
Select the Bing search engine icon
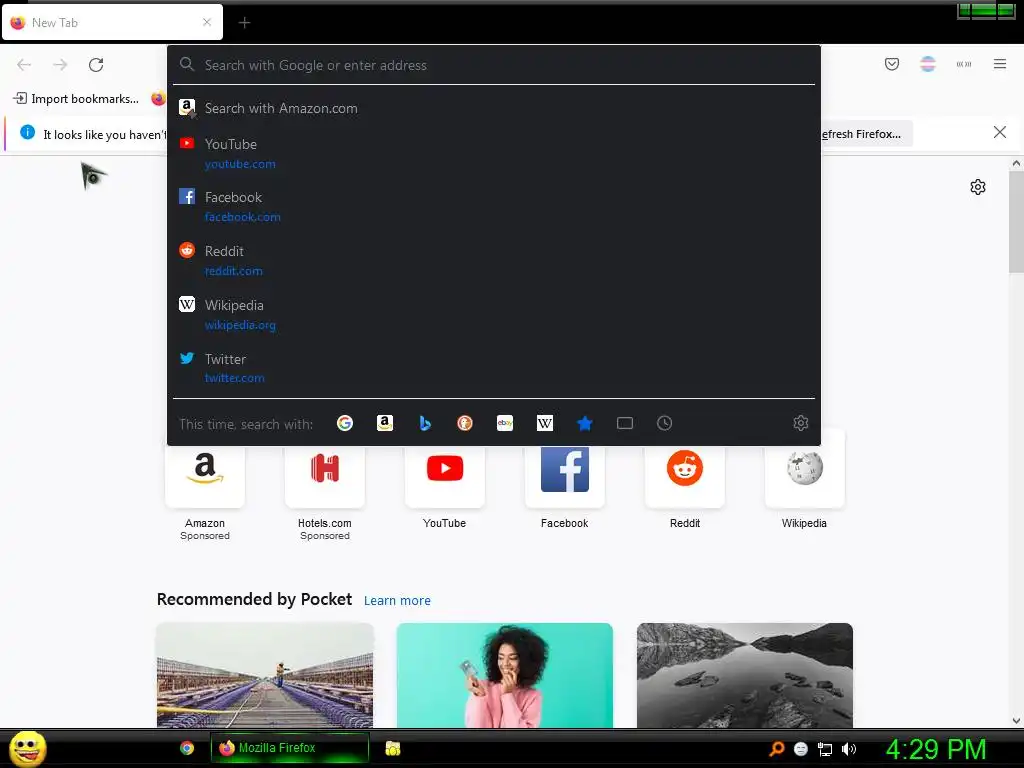coord(424,423)
